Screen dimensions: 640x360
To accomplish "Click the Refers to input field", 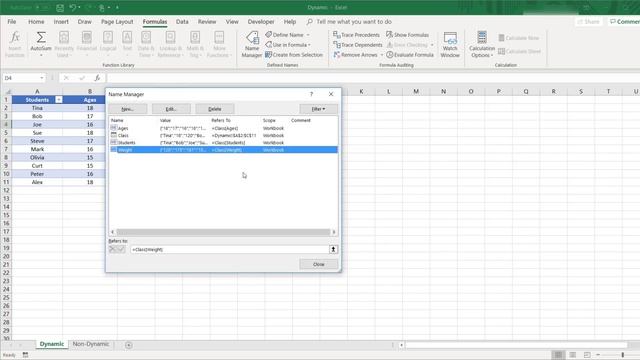I will (x=230, y=249).
